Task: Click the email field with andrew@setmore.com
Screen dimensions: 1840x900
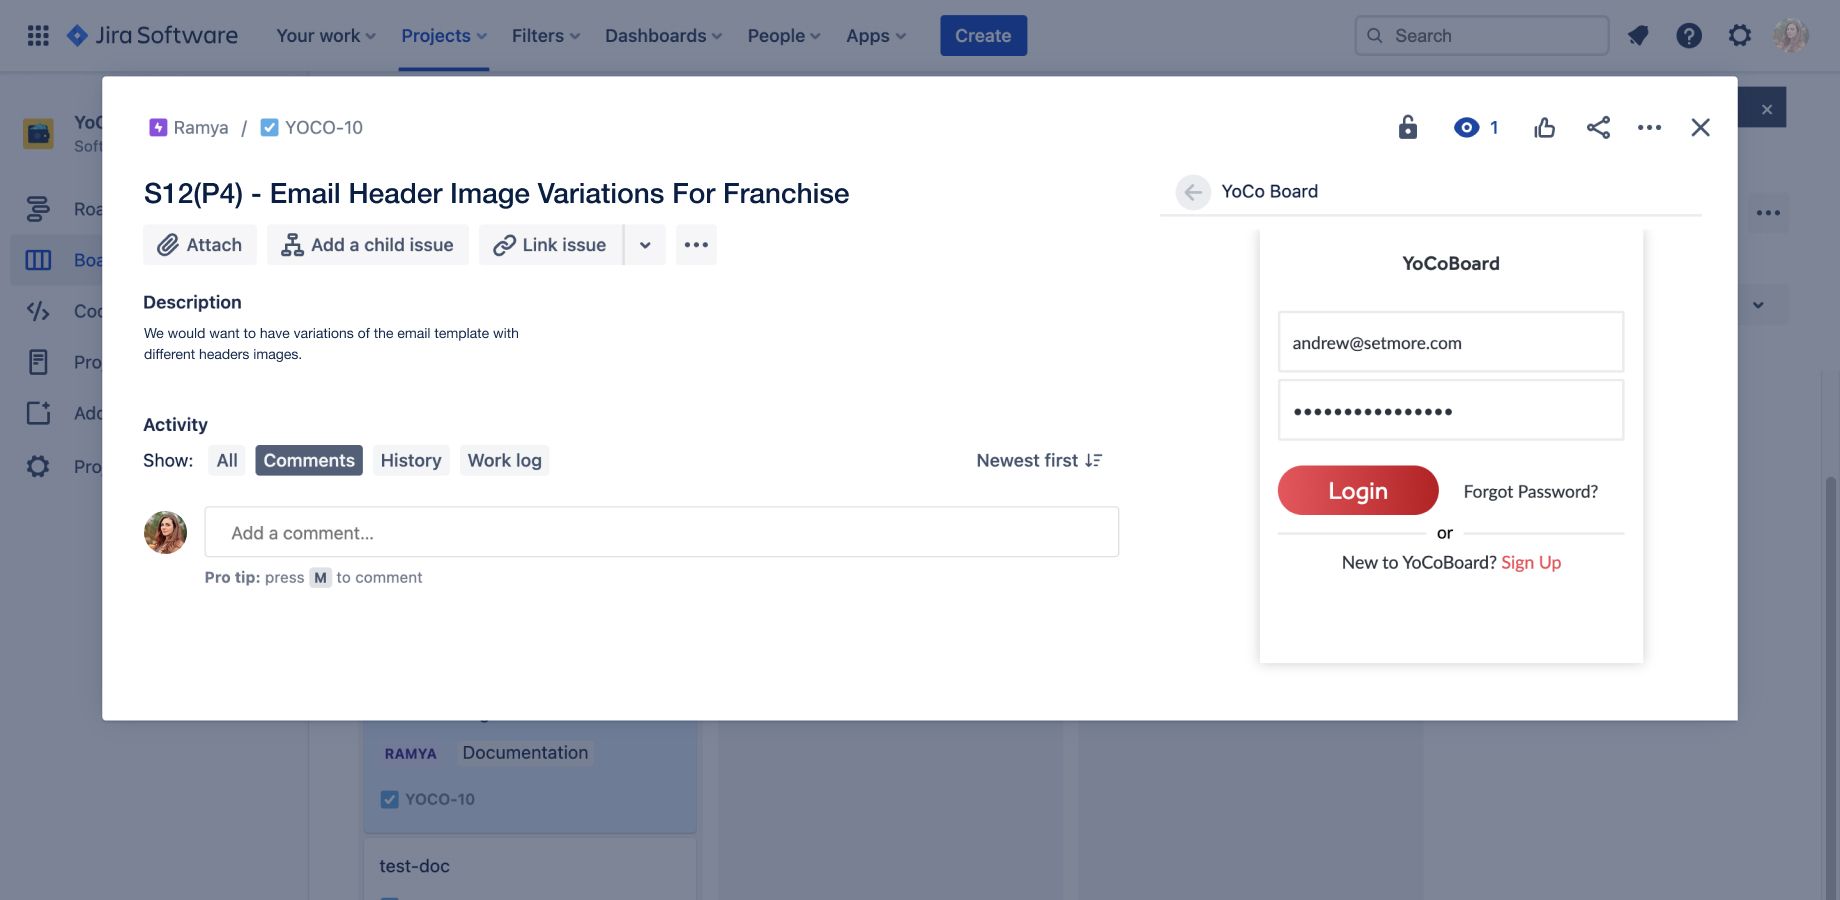Action: pyautogui.click(x=1450, y=342)
